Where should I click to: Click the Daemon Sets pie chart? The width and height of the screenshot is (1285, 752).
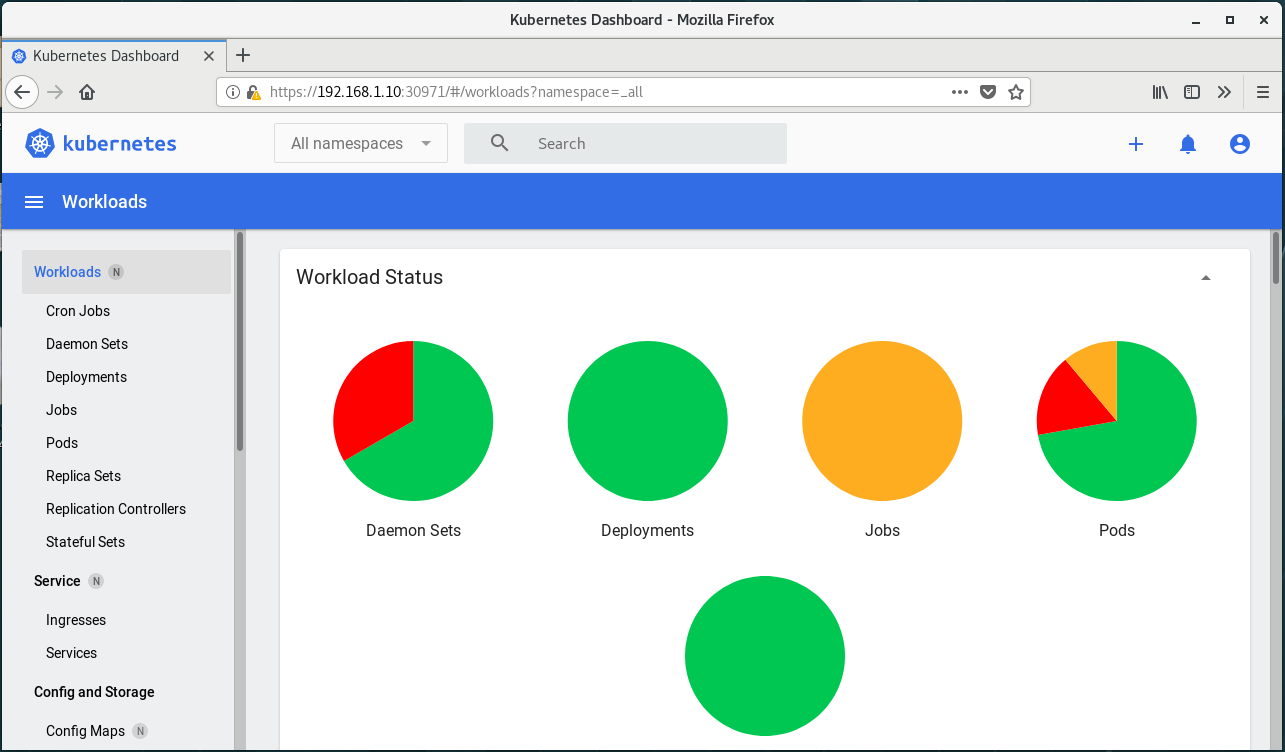[x=413, y=421]
